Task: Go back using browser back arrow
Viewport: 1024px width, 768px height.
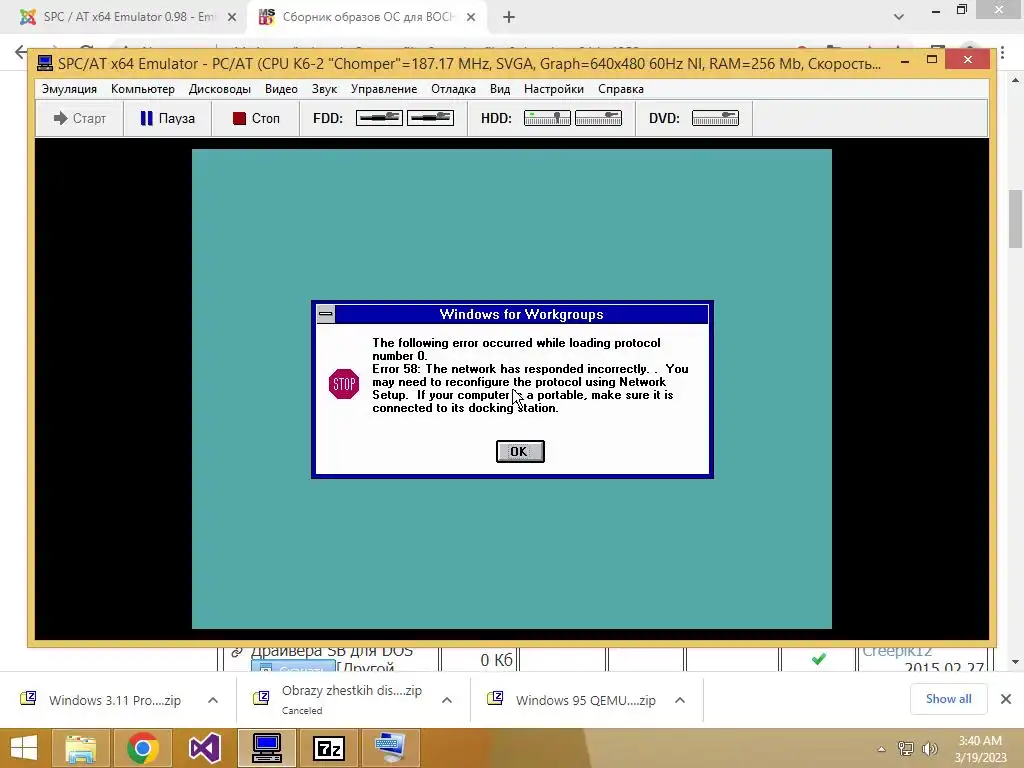Action: coord(21,51)
